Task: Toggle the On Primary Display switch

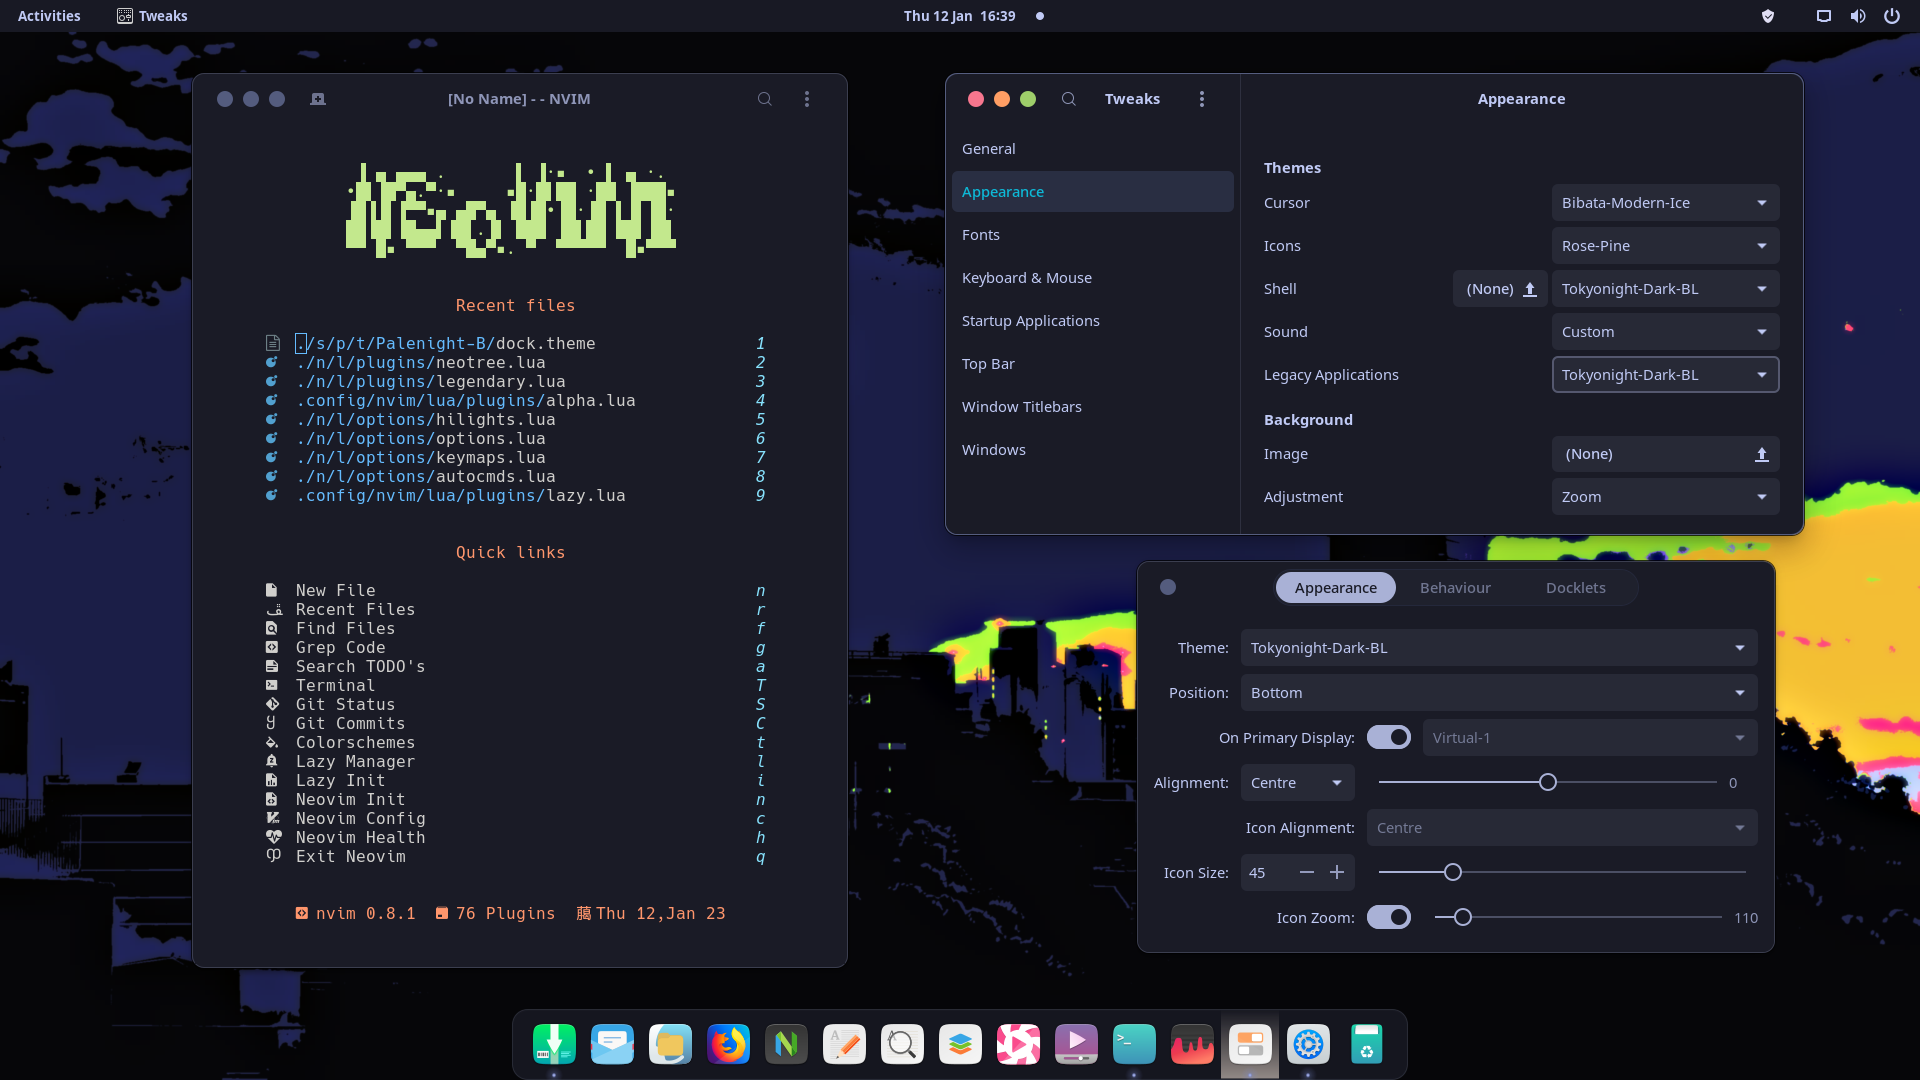Action: 1389,738
